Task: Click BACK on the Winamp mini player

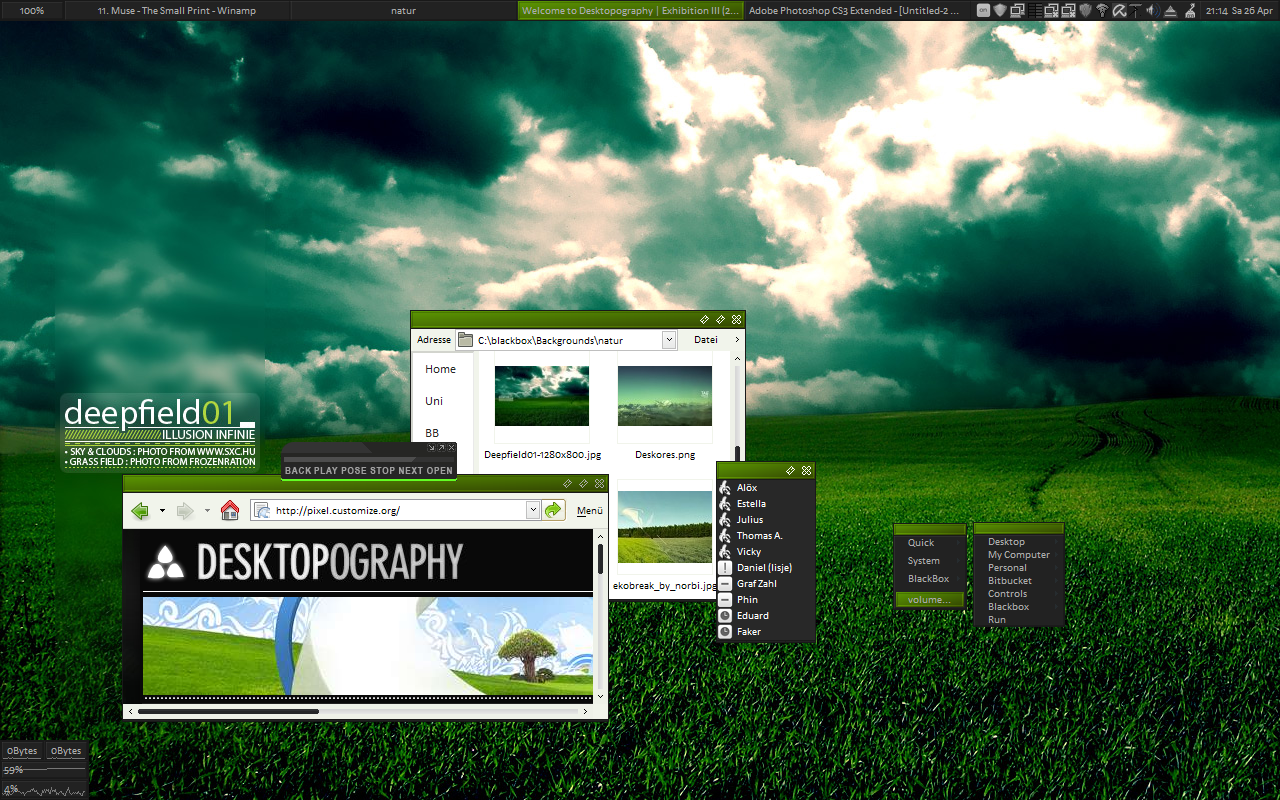Action: click(x=298, y=470)
